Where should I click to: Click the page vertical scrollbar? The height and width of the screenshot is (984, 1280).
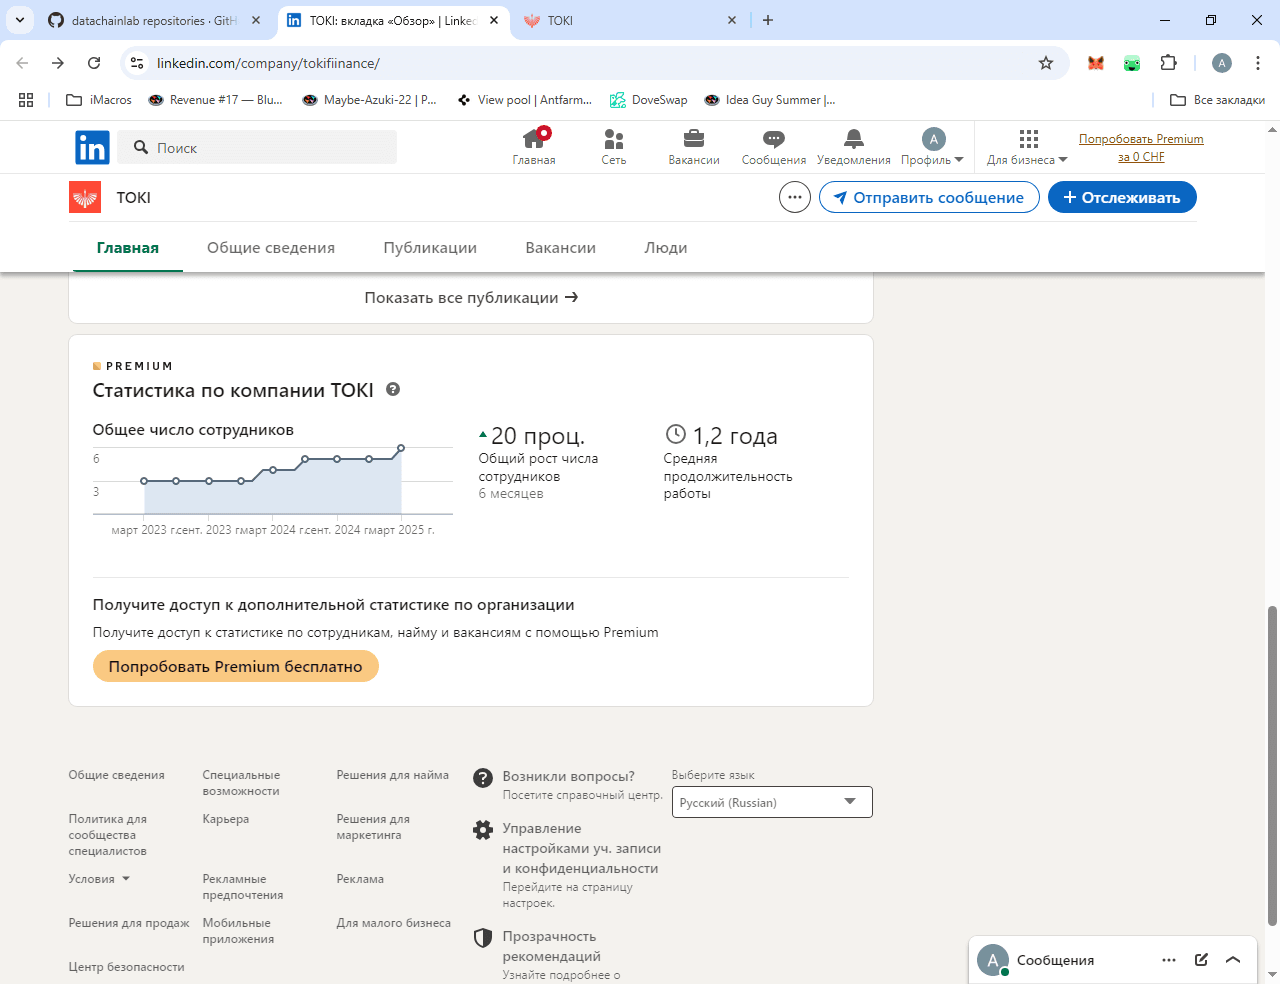[x=1272, y=765]
